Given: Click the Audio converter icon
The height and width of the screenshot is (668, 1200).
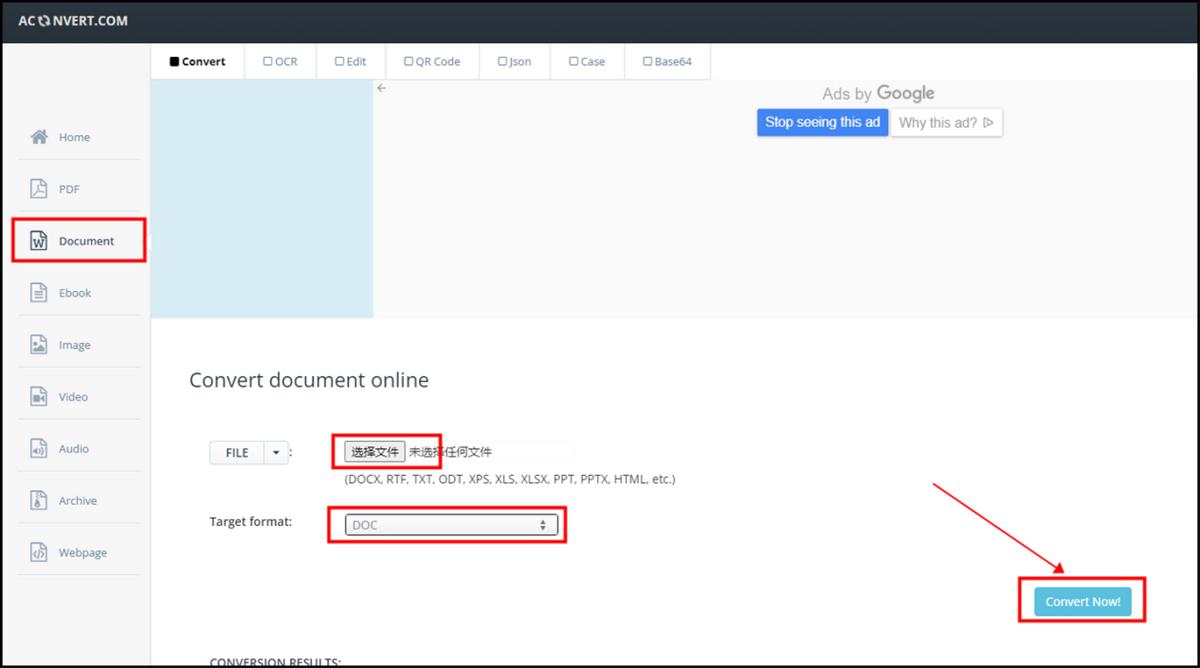Looking at the screenshot, I should [39, 449].
